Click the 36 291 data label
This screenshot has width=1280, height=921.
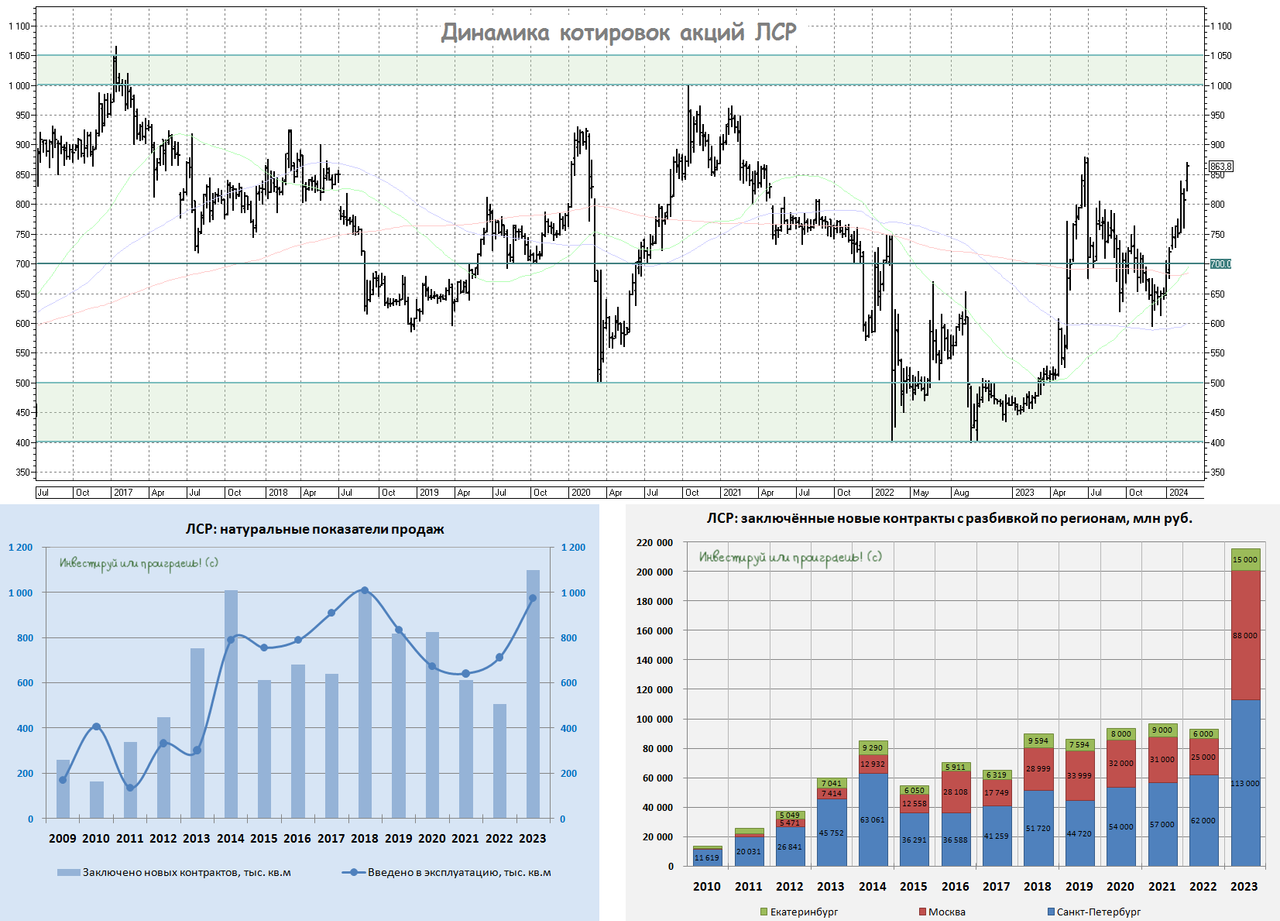coord(914,840)
